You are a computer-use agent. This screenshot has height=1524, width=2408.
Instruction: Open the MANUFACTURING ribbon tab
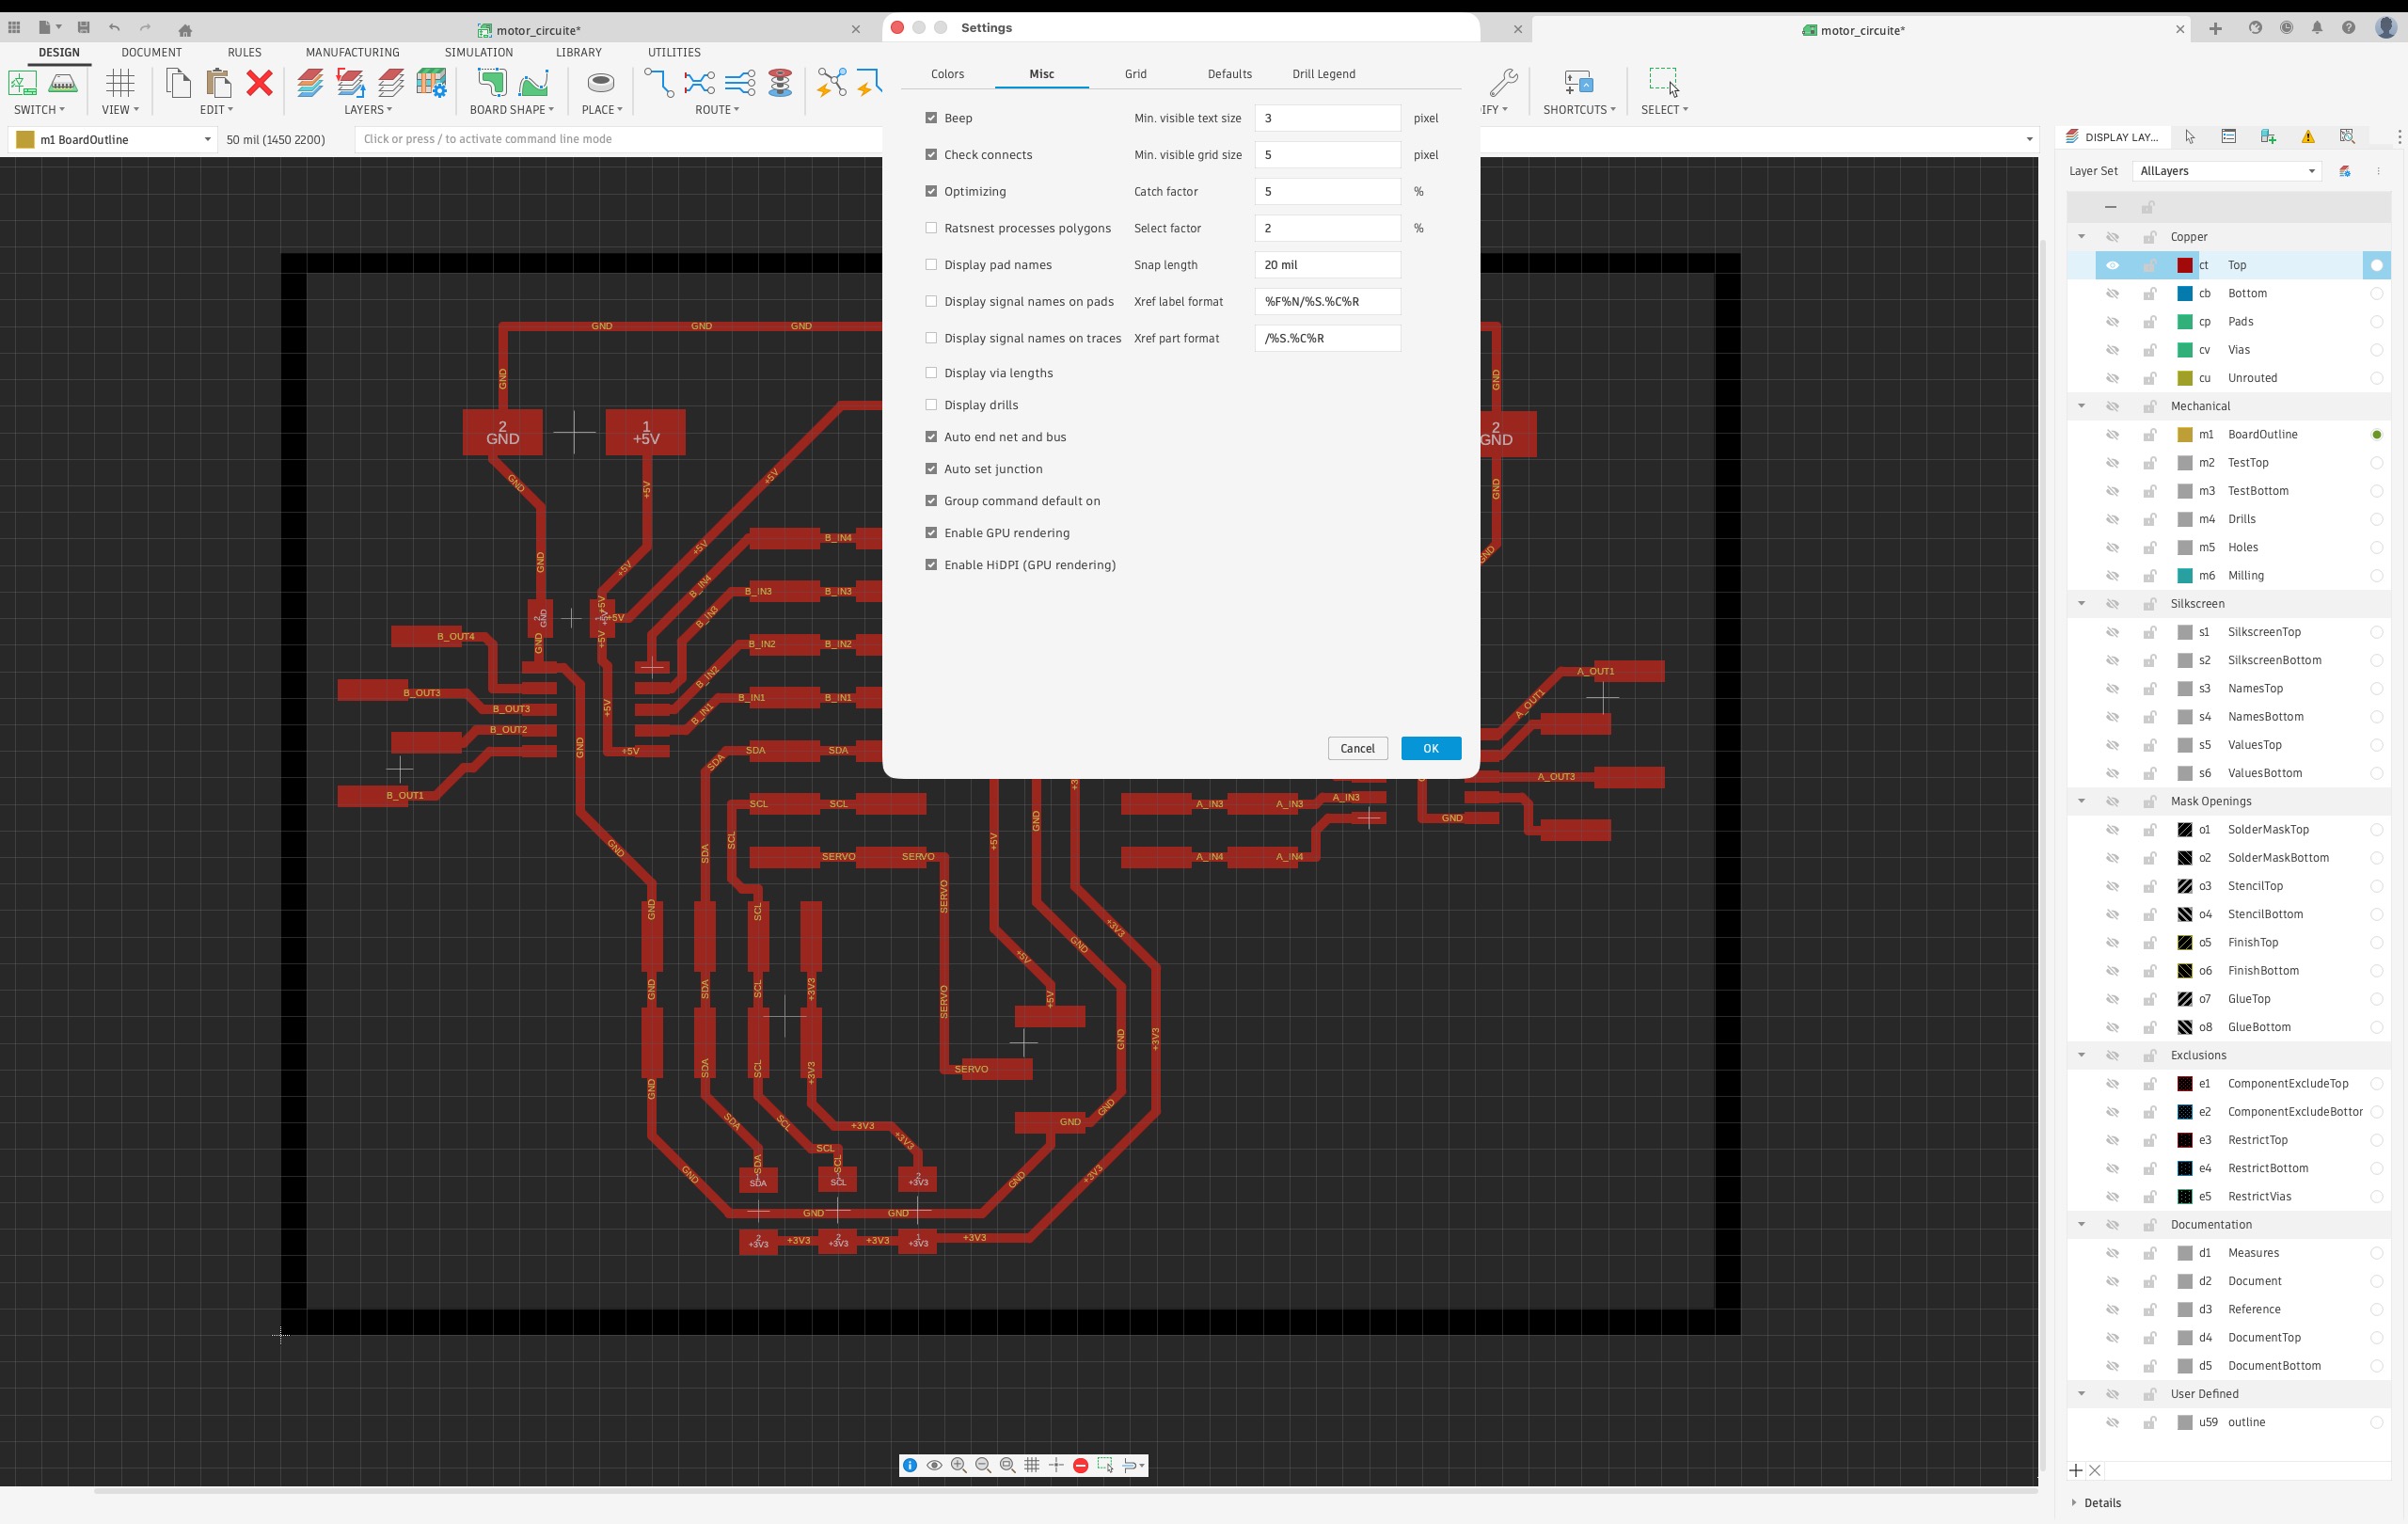(352, 52)
